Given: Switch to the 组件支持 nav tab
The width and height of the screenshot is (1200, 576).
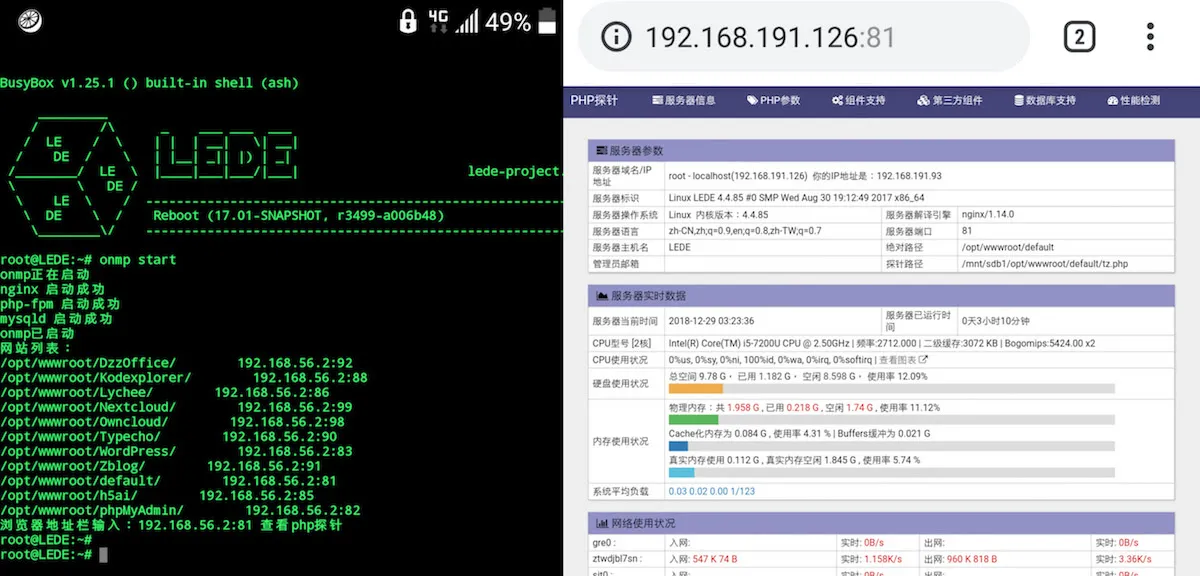Looking at the screenshot, I should [x=858, y=101].
